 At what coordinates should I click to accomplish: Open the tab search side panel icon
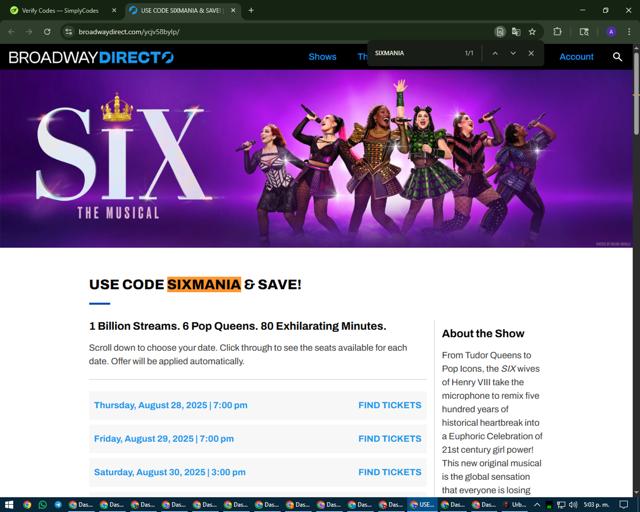point(584,32)
